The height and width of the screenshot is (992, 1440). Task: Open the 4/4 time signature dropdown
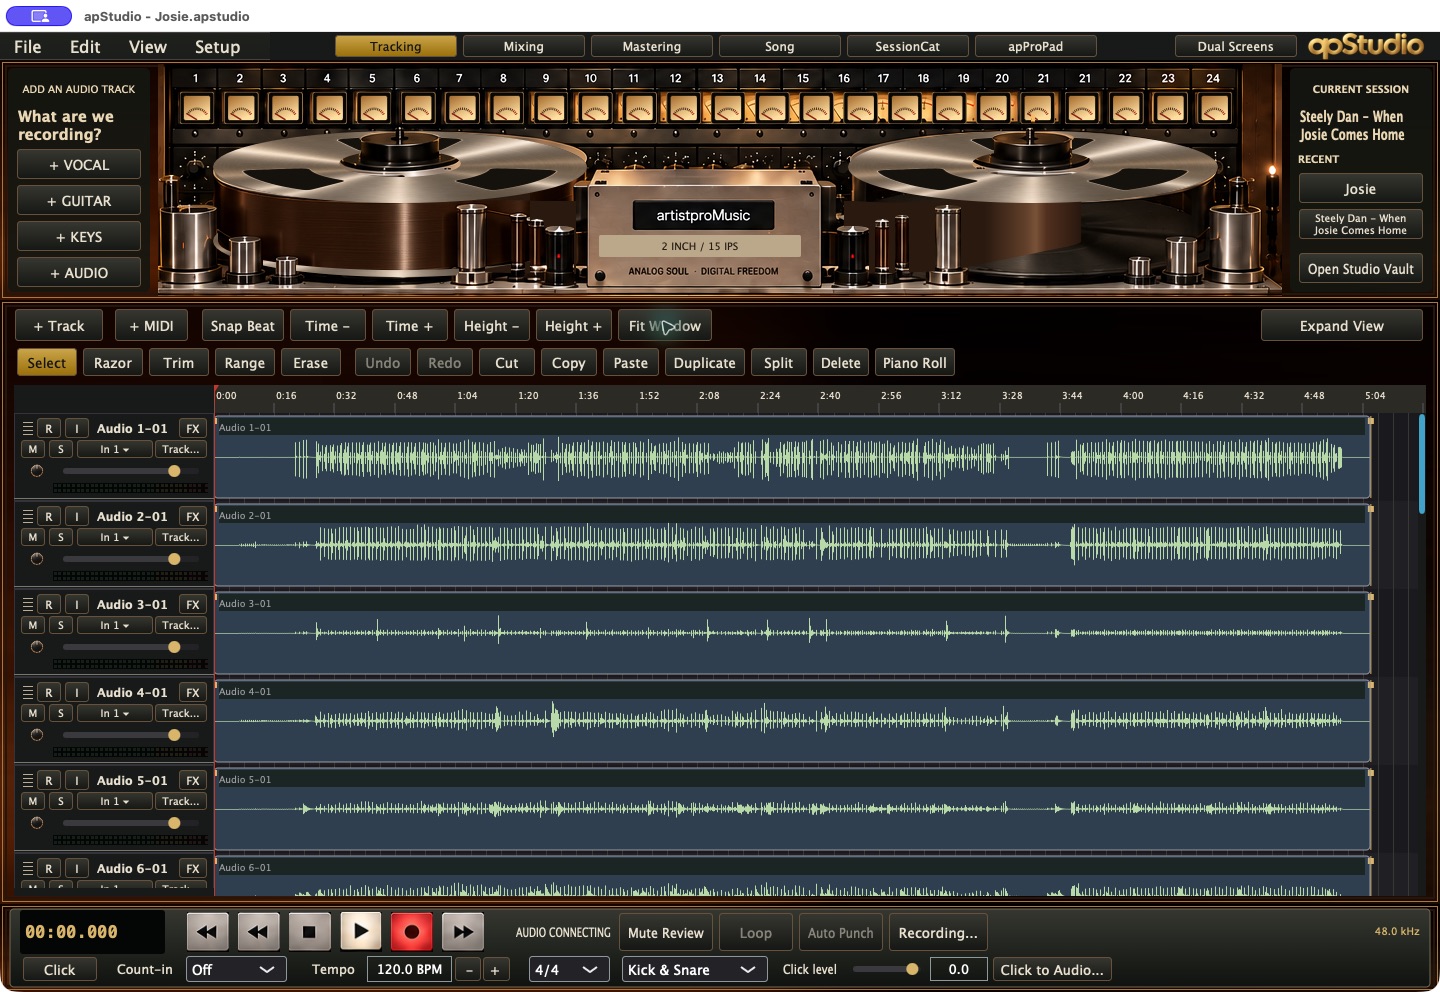coord(568,969)
